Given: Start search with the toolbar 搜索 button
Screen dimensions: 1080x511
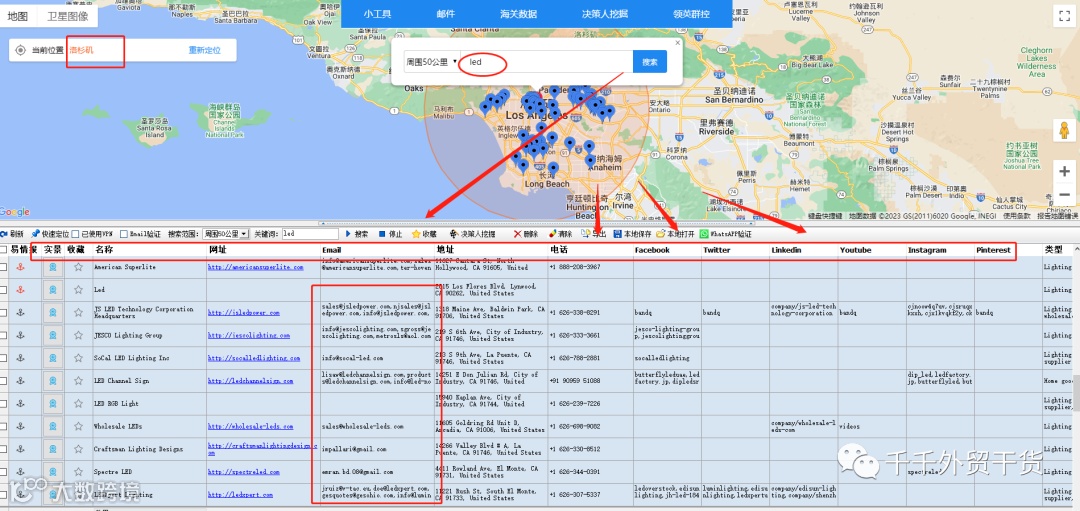Looking at the screenshot, I should 357,234.
